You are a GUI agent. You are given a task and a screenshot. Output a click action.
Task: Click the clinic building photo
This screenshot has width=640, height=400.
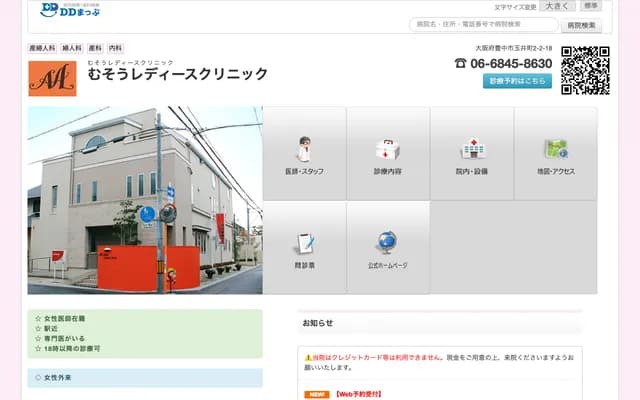tap(145, 200)
